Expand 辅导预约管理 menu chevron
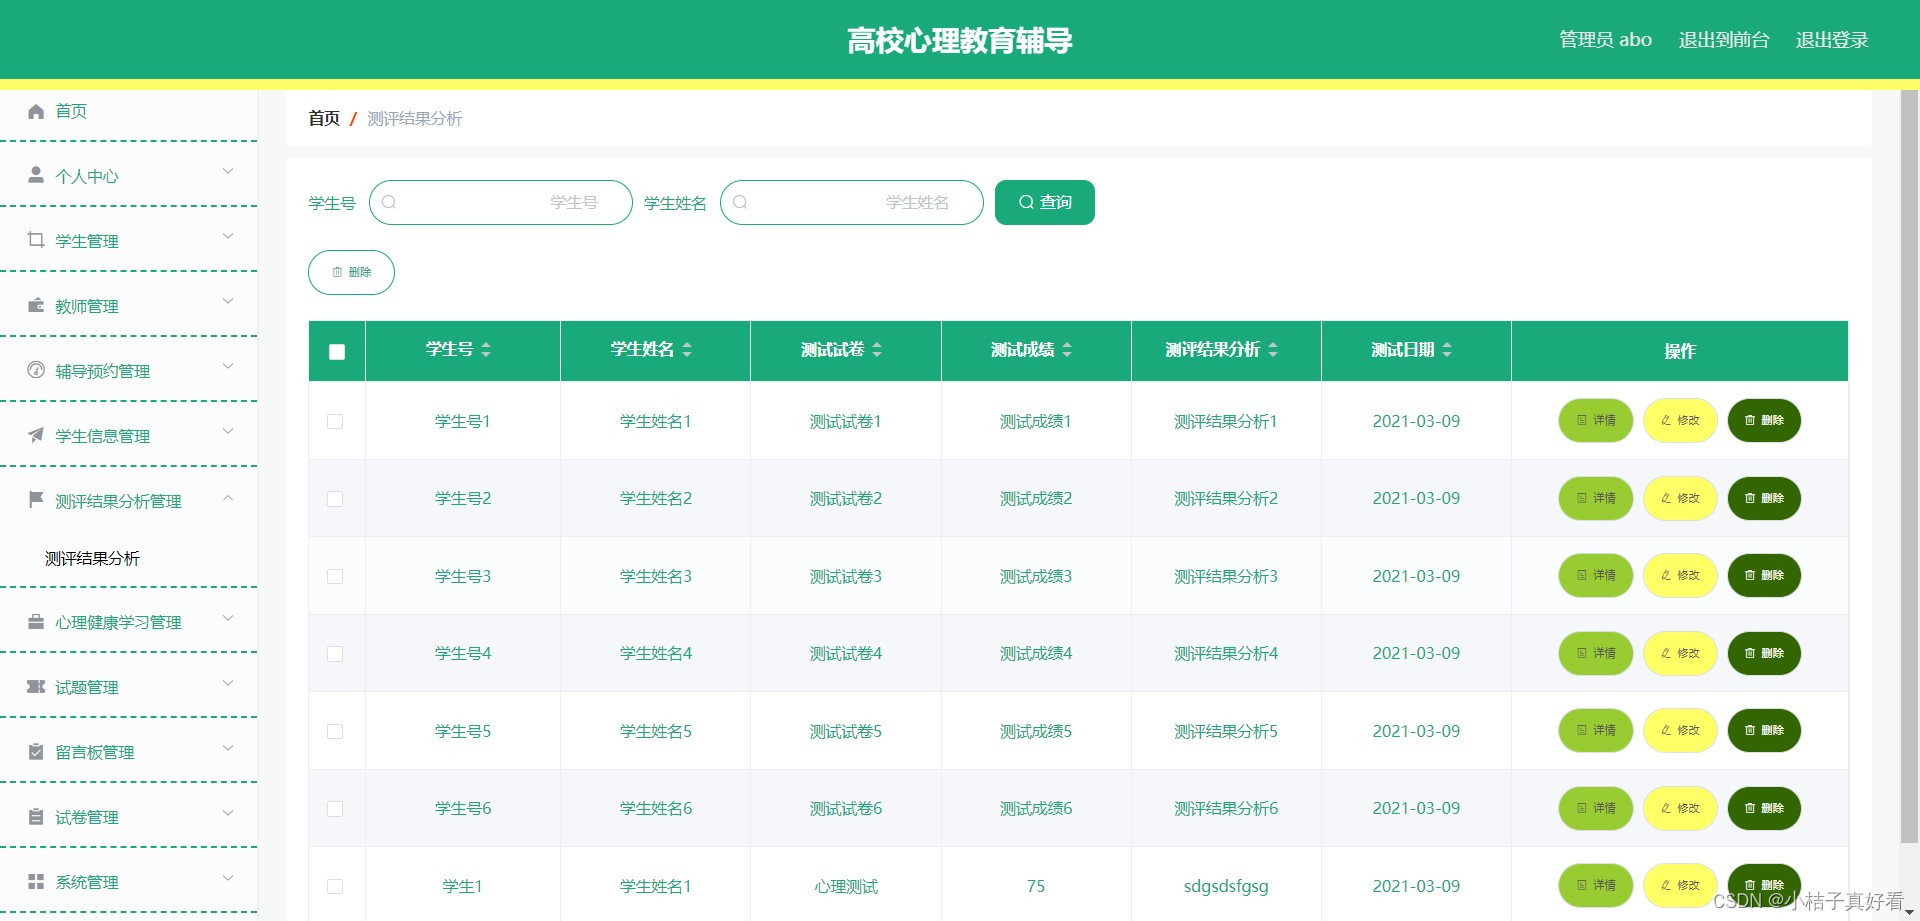The image size is (1920, 921). (x=228, y=366)
